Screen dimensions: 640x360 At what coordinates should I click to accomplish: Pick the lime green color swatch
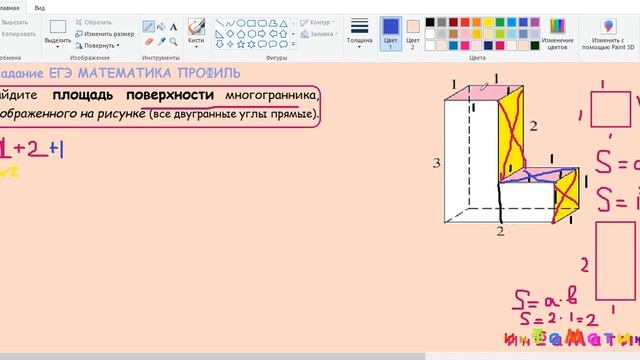point(500,34)
